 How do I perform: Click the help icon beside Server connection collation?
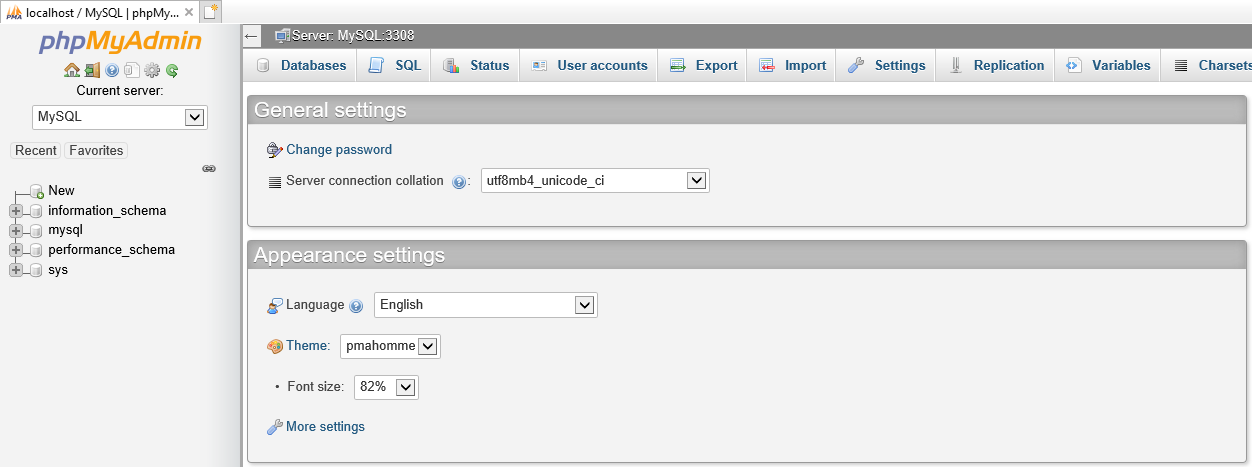pyautogui.click(x=460, y=182)
